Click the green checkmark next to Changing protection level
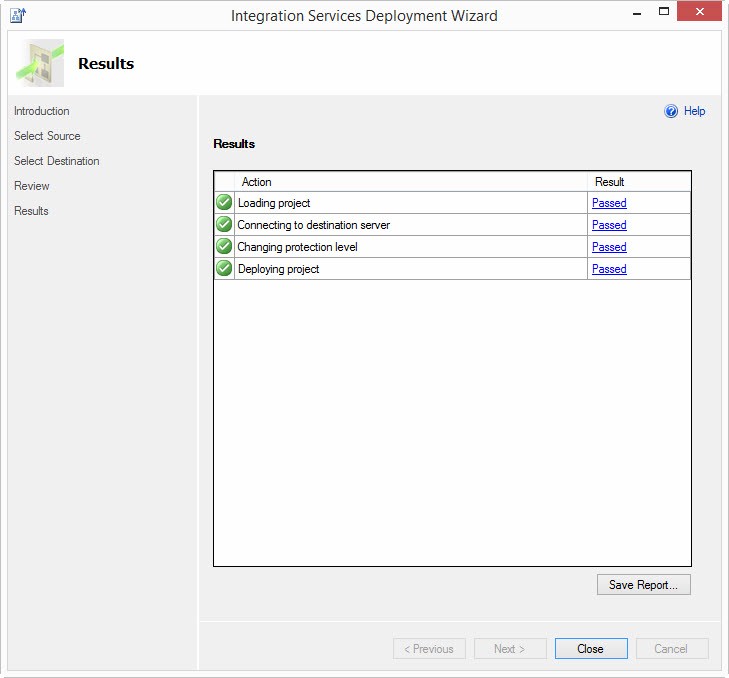 point(224,247)
